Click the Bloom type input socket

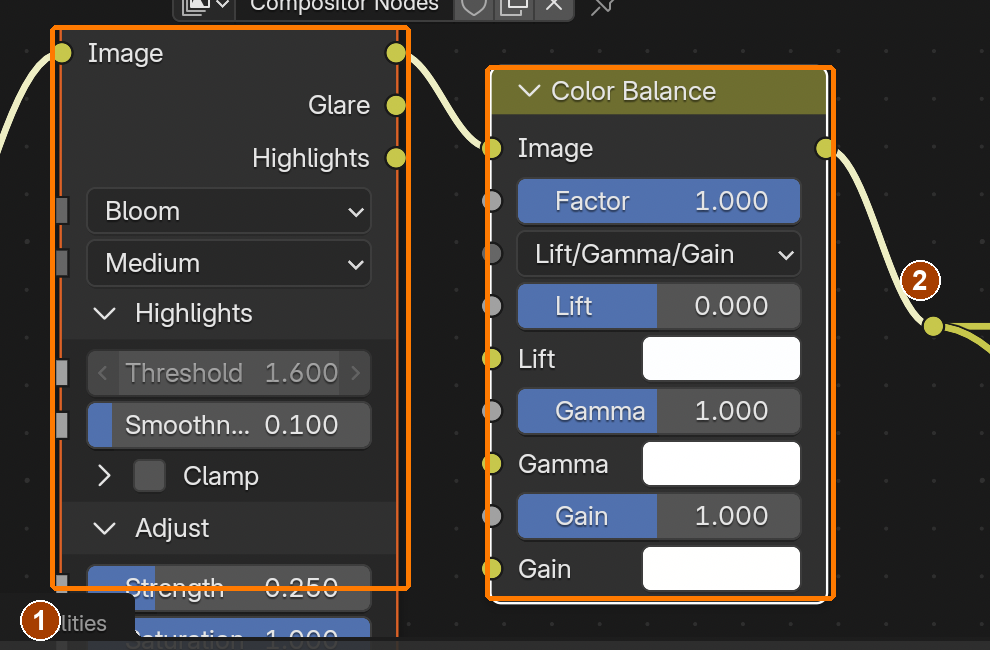click(x=62, y=210)
